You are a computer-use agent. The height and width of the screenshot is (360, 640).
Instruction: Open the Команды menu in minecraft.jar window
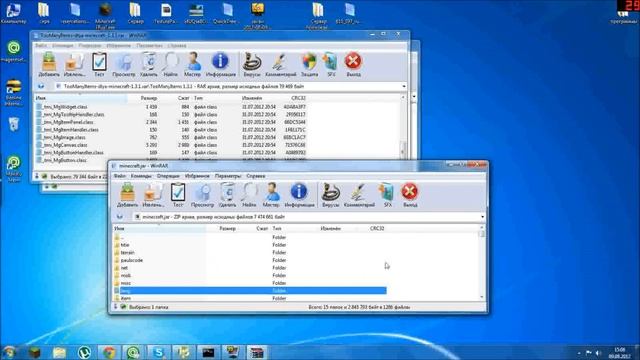click(x=141, y=176)
